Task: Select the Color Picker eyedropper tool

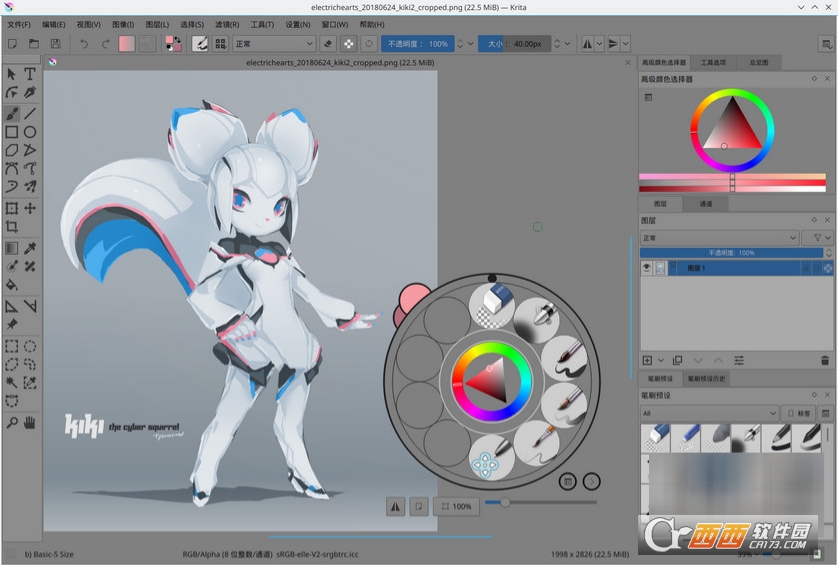Action: point(30,248)
